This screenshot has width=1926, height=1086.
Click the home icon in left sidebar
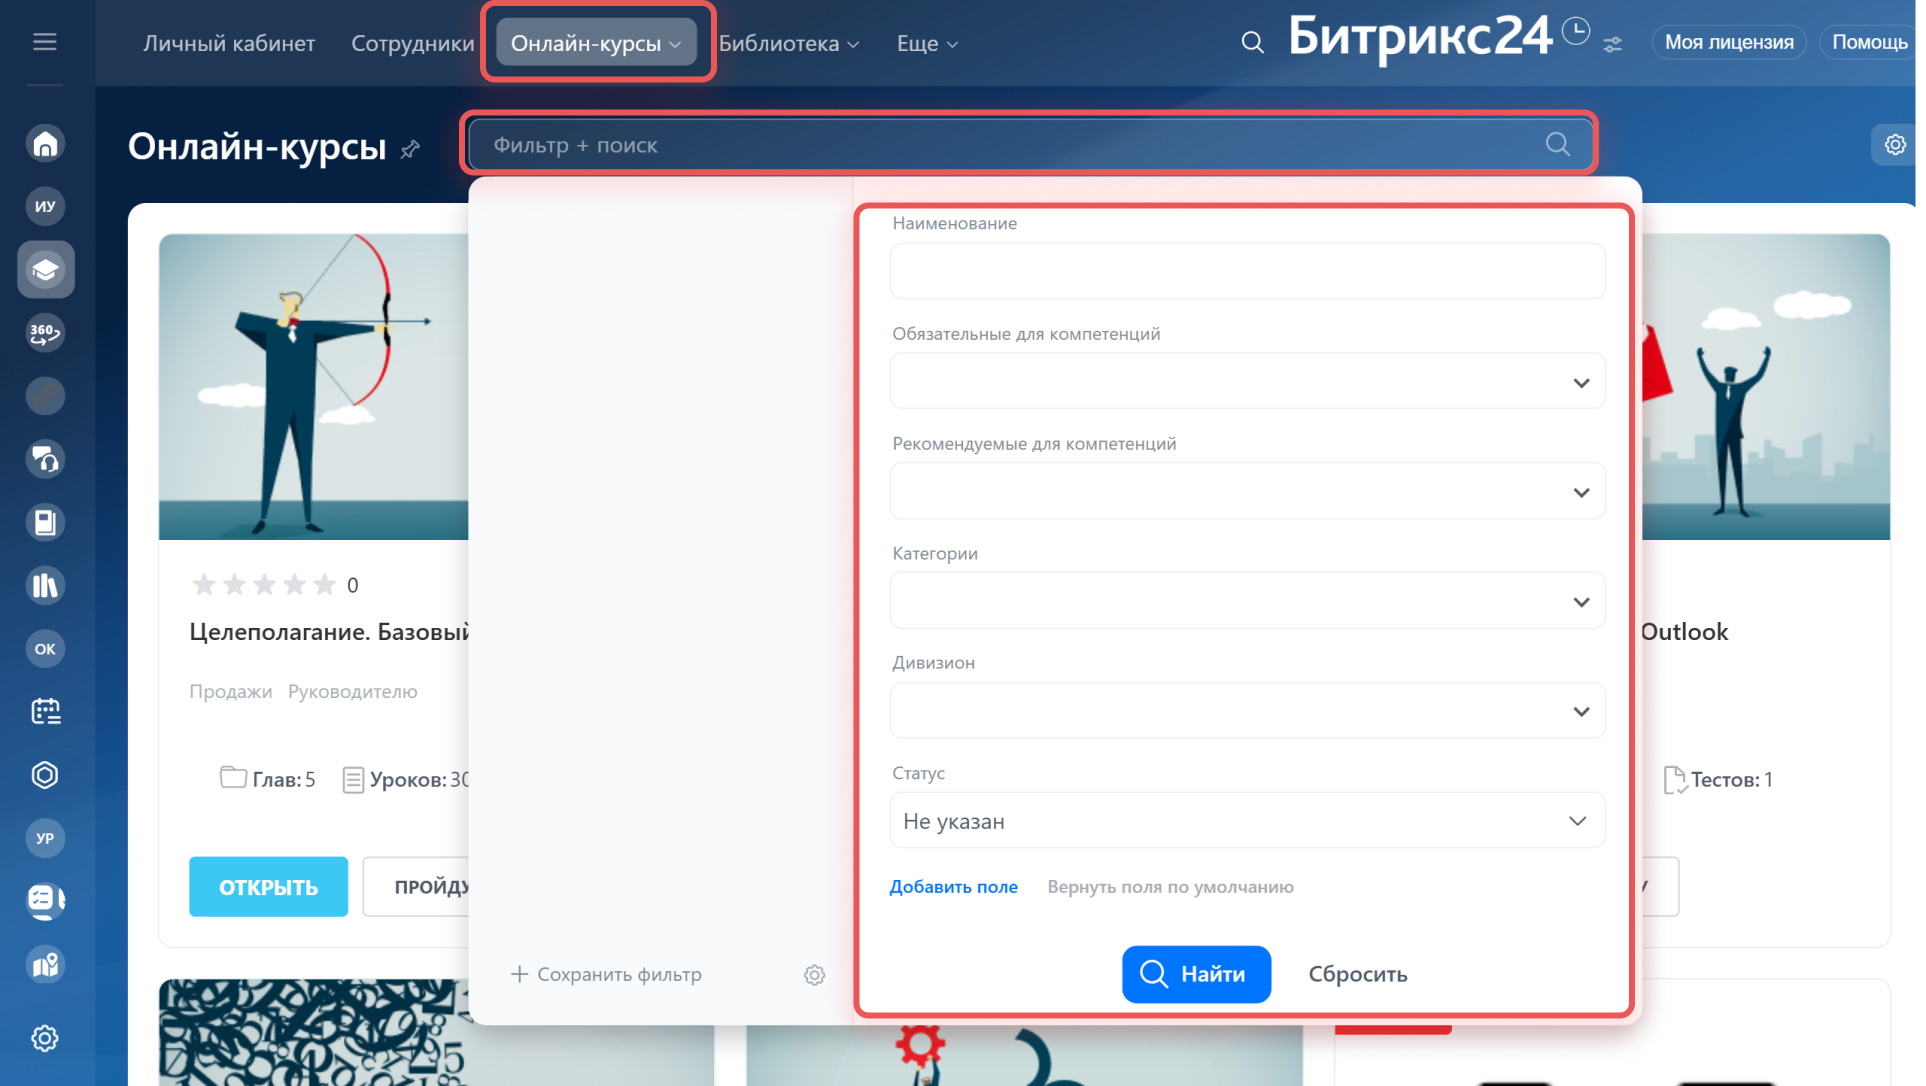click(45, 144)
